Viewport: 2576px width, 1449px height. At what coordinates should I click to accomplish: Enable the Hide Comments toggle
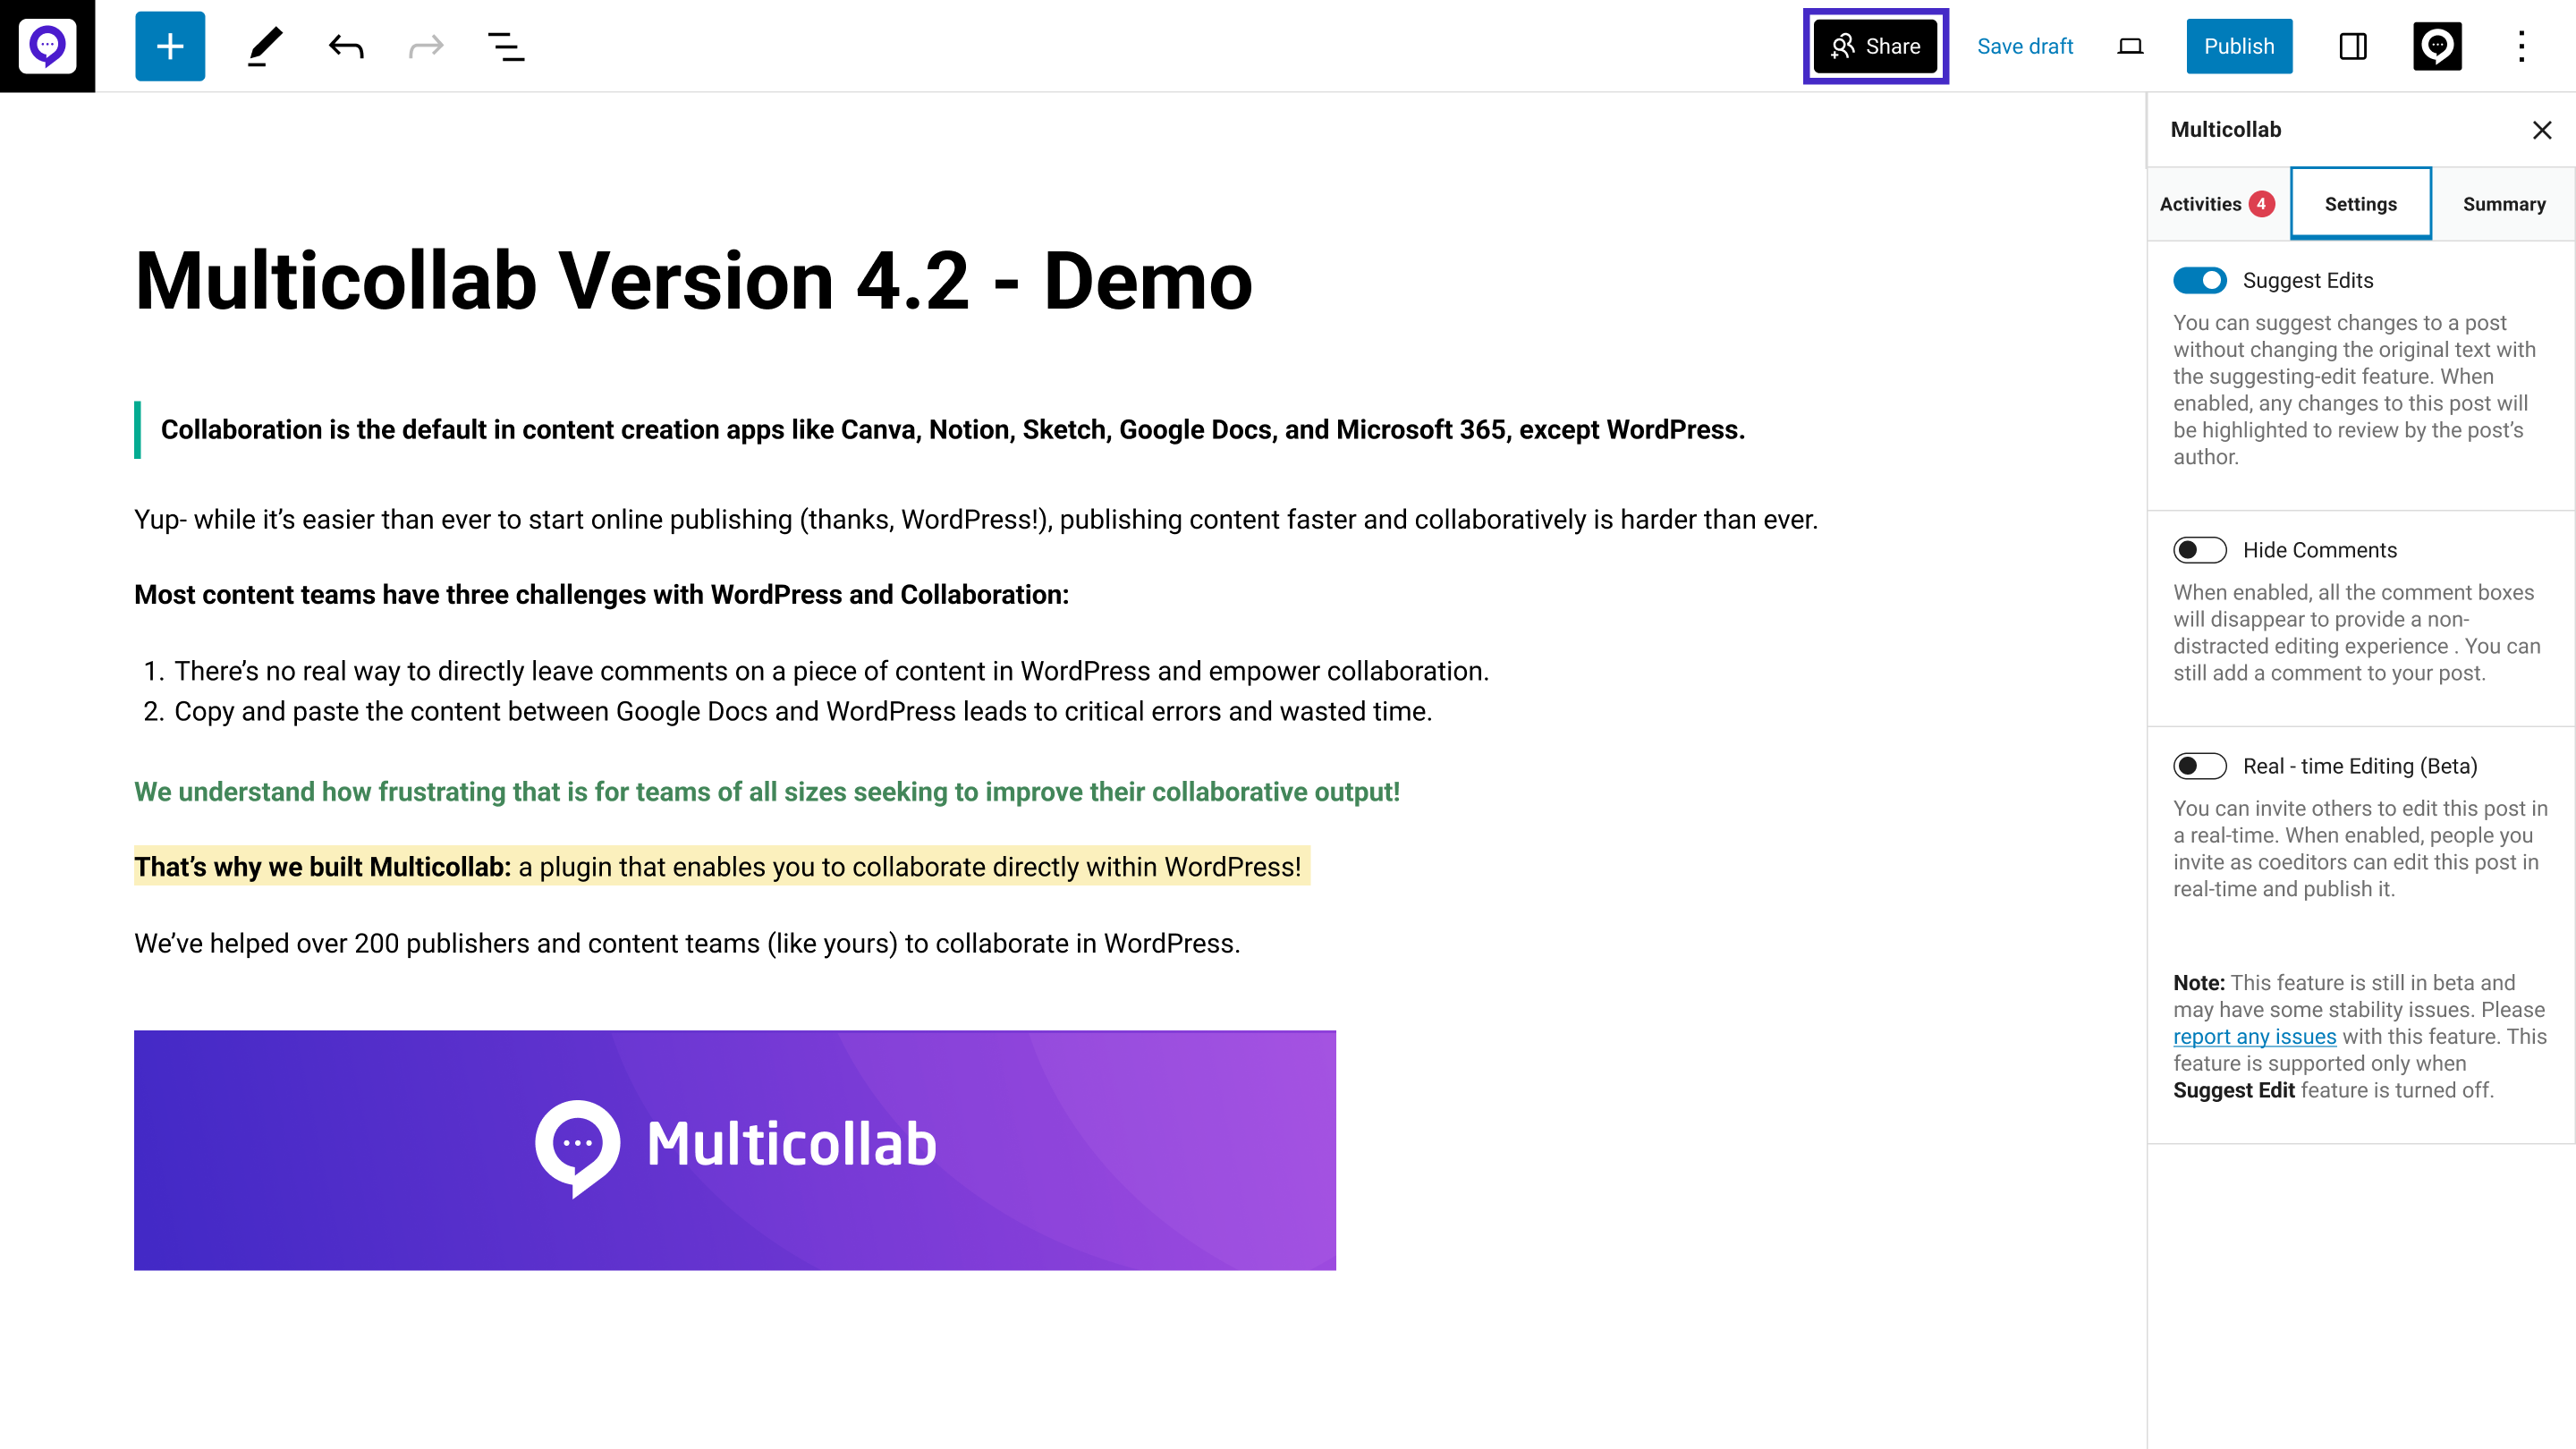coord(2199,550)
